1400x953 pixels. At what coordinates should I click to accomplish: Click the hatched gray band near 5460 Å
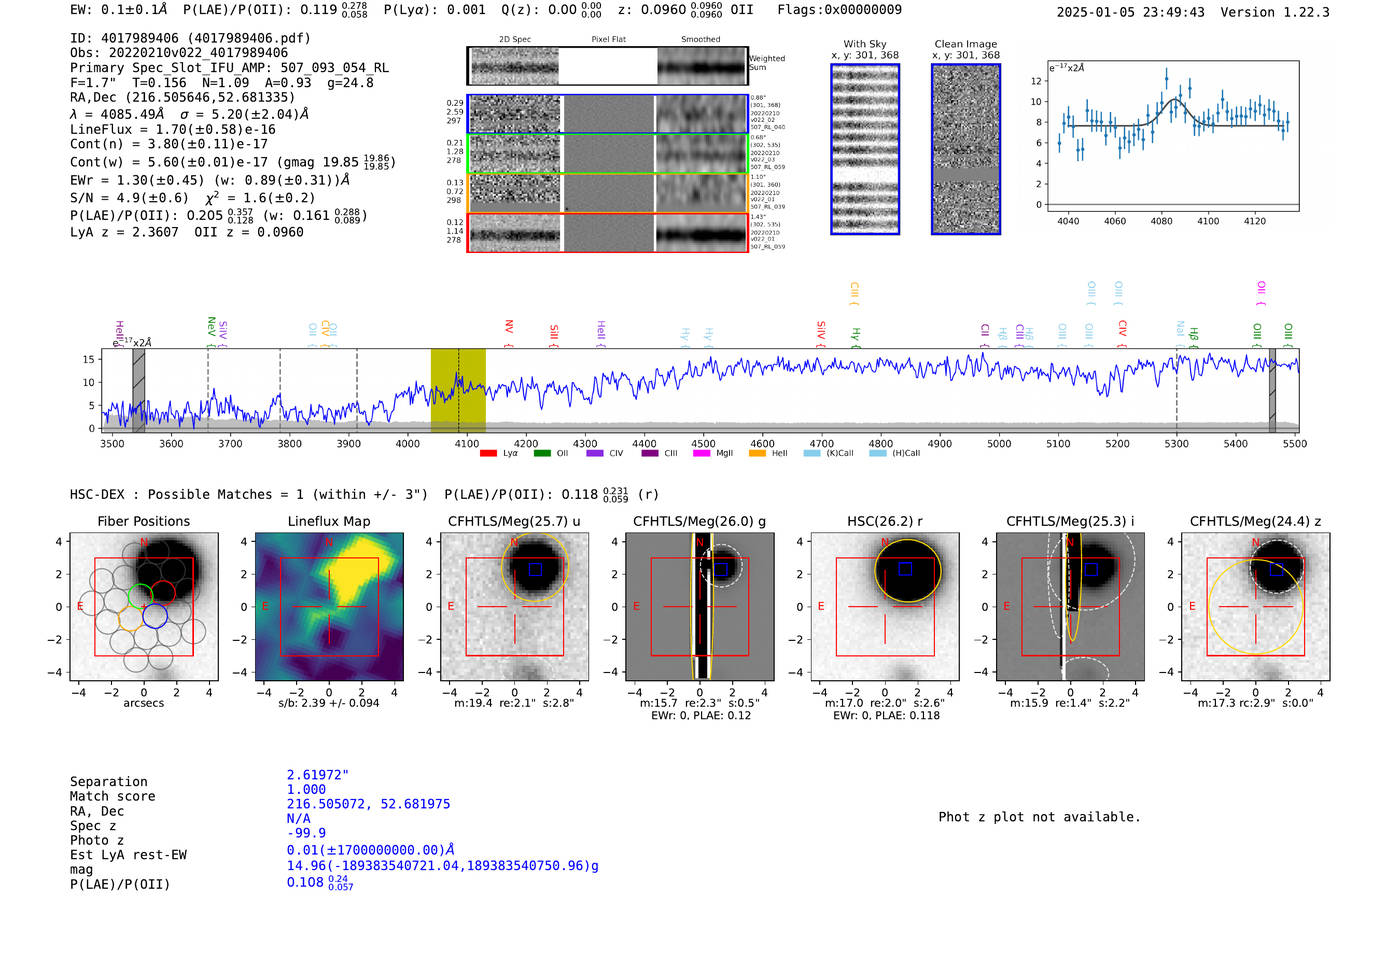click(x=1273, y=390)
